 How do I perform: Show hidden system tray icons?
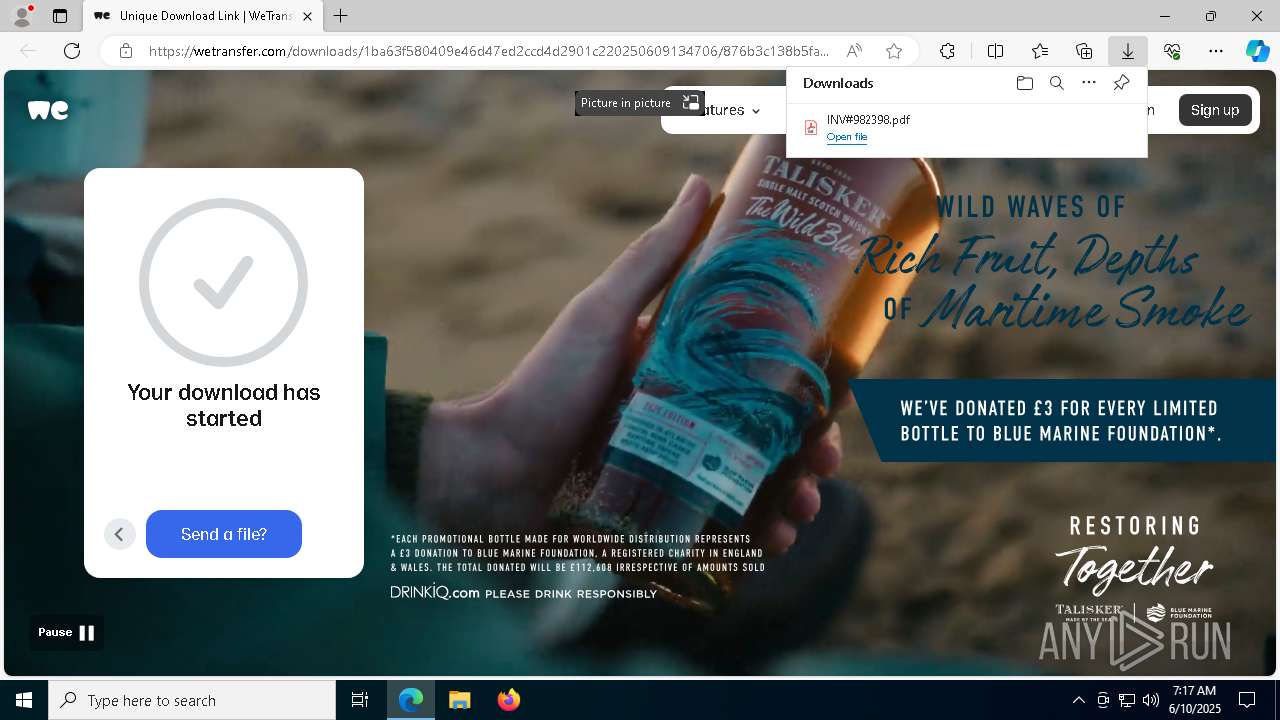point(1078,700)
